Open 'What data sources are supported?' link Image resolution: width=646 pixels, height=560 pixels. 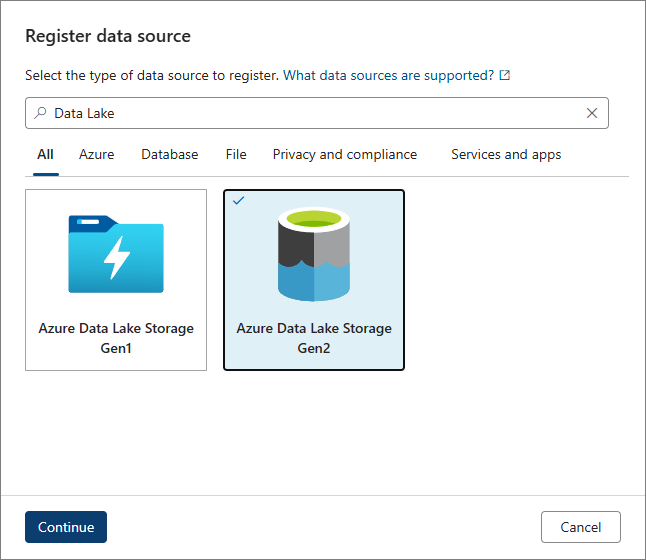click(x=389, y=75)
